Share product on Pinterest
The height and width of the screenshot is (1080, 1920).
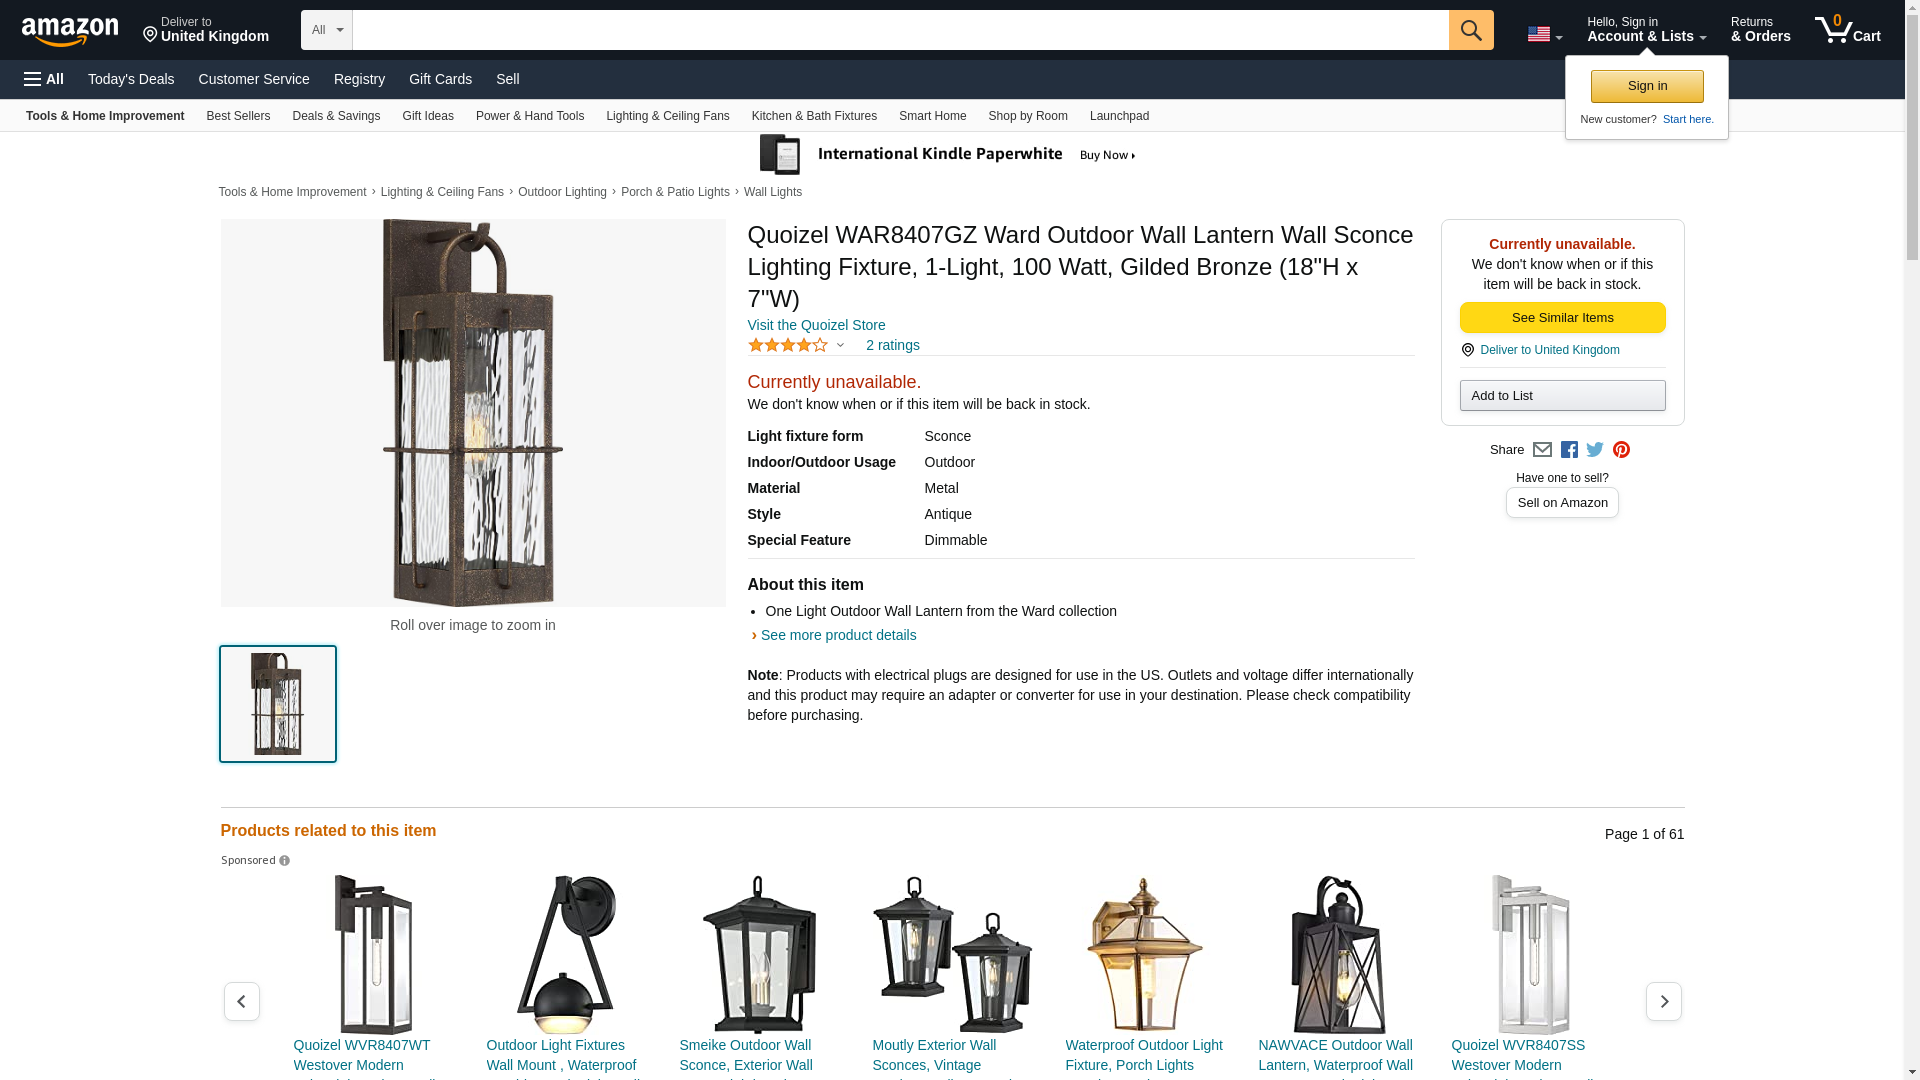point(1621,450)
